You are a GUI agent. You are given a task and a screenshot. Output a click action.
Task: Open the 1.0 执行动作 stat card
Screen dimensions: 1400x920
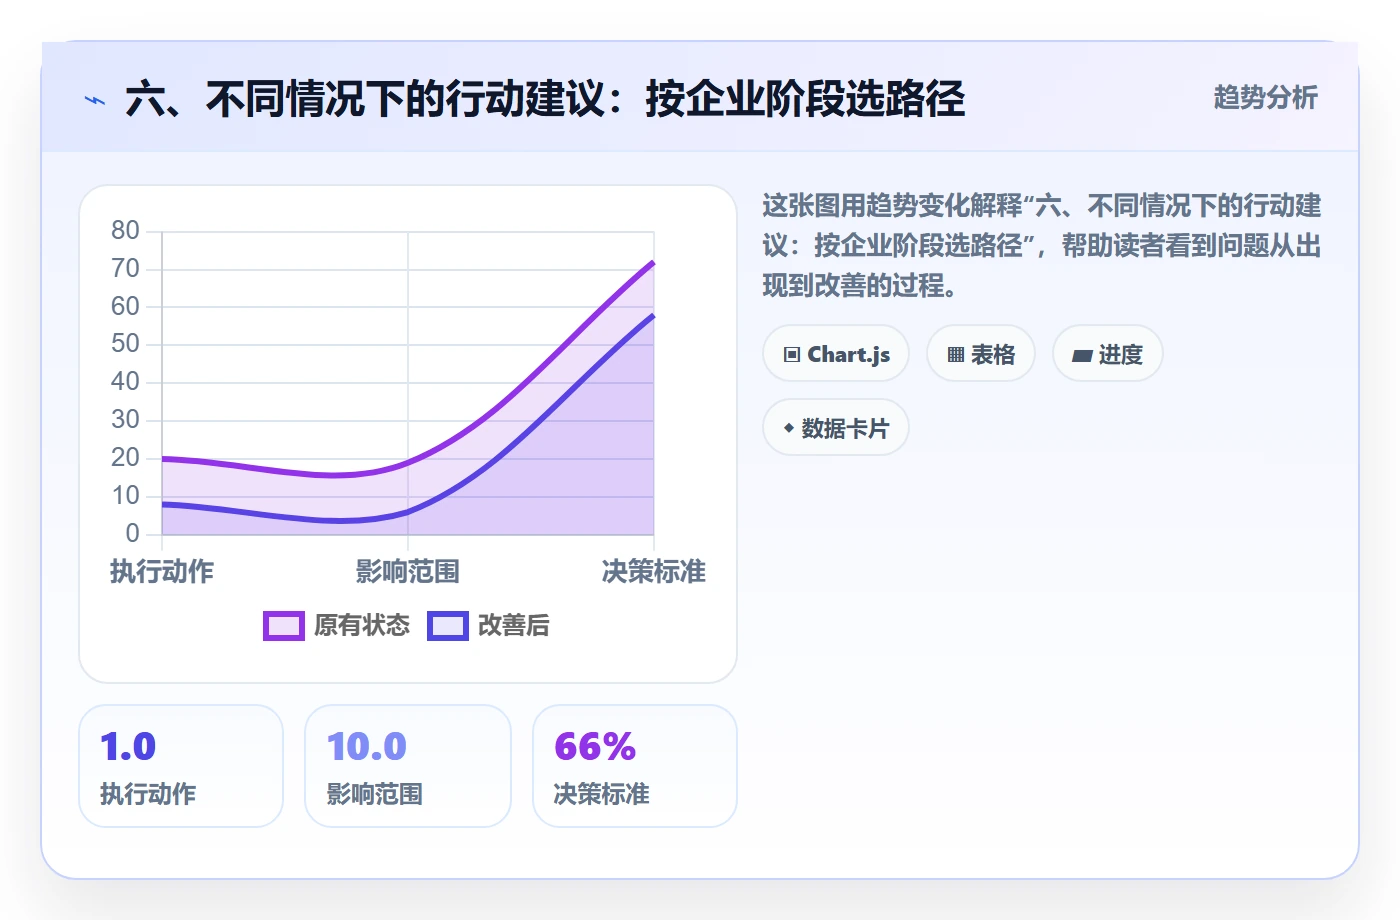(x=181, y=766)
